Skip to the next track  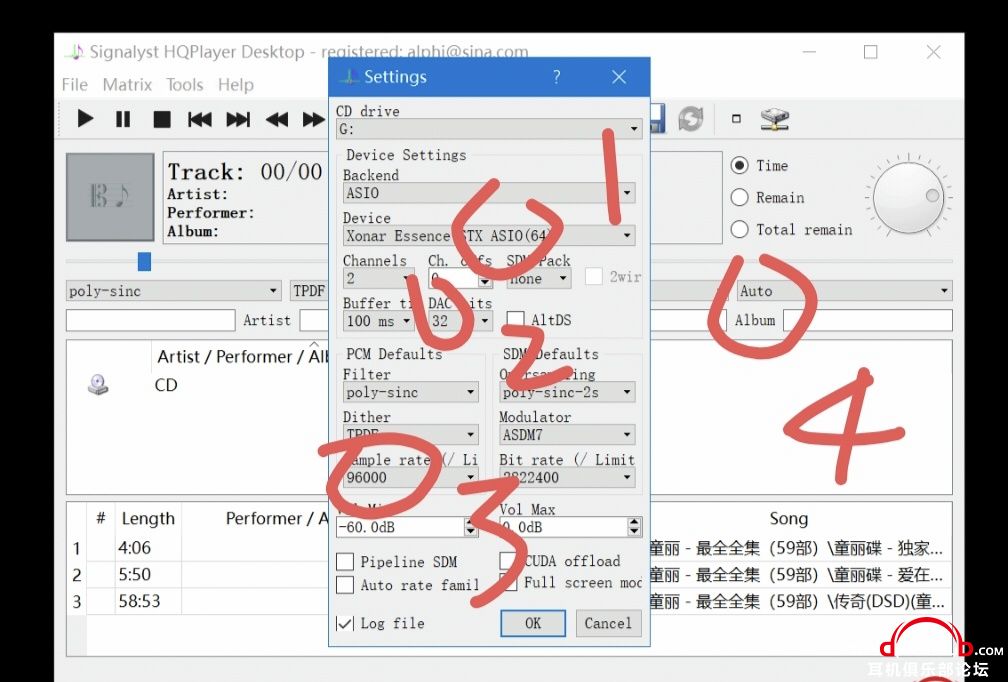pyautogui.click(x=238, y=120)
